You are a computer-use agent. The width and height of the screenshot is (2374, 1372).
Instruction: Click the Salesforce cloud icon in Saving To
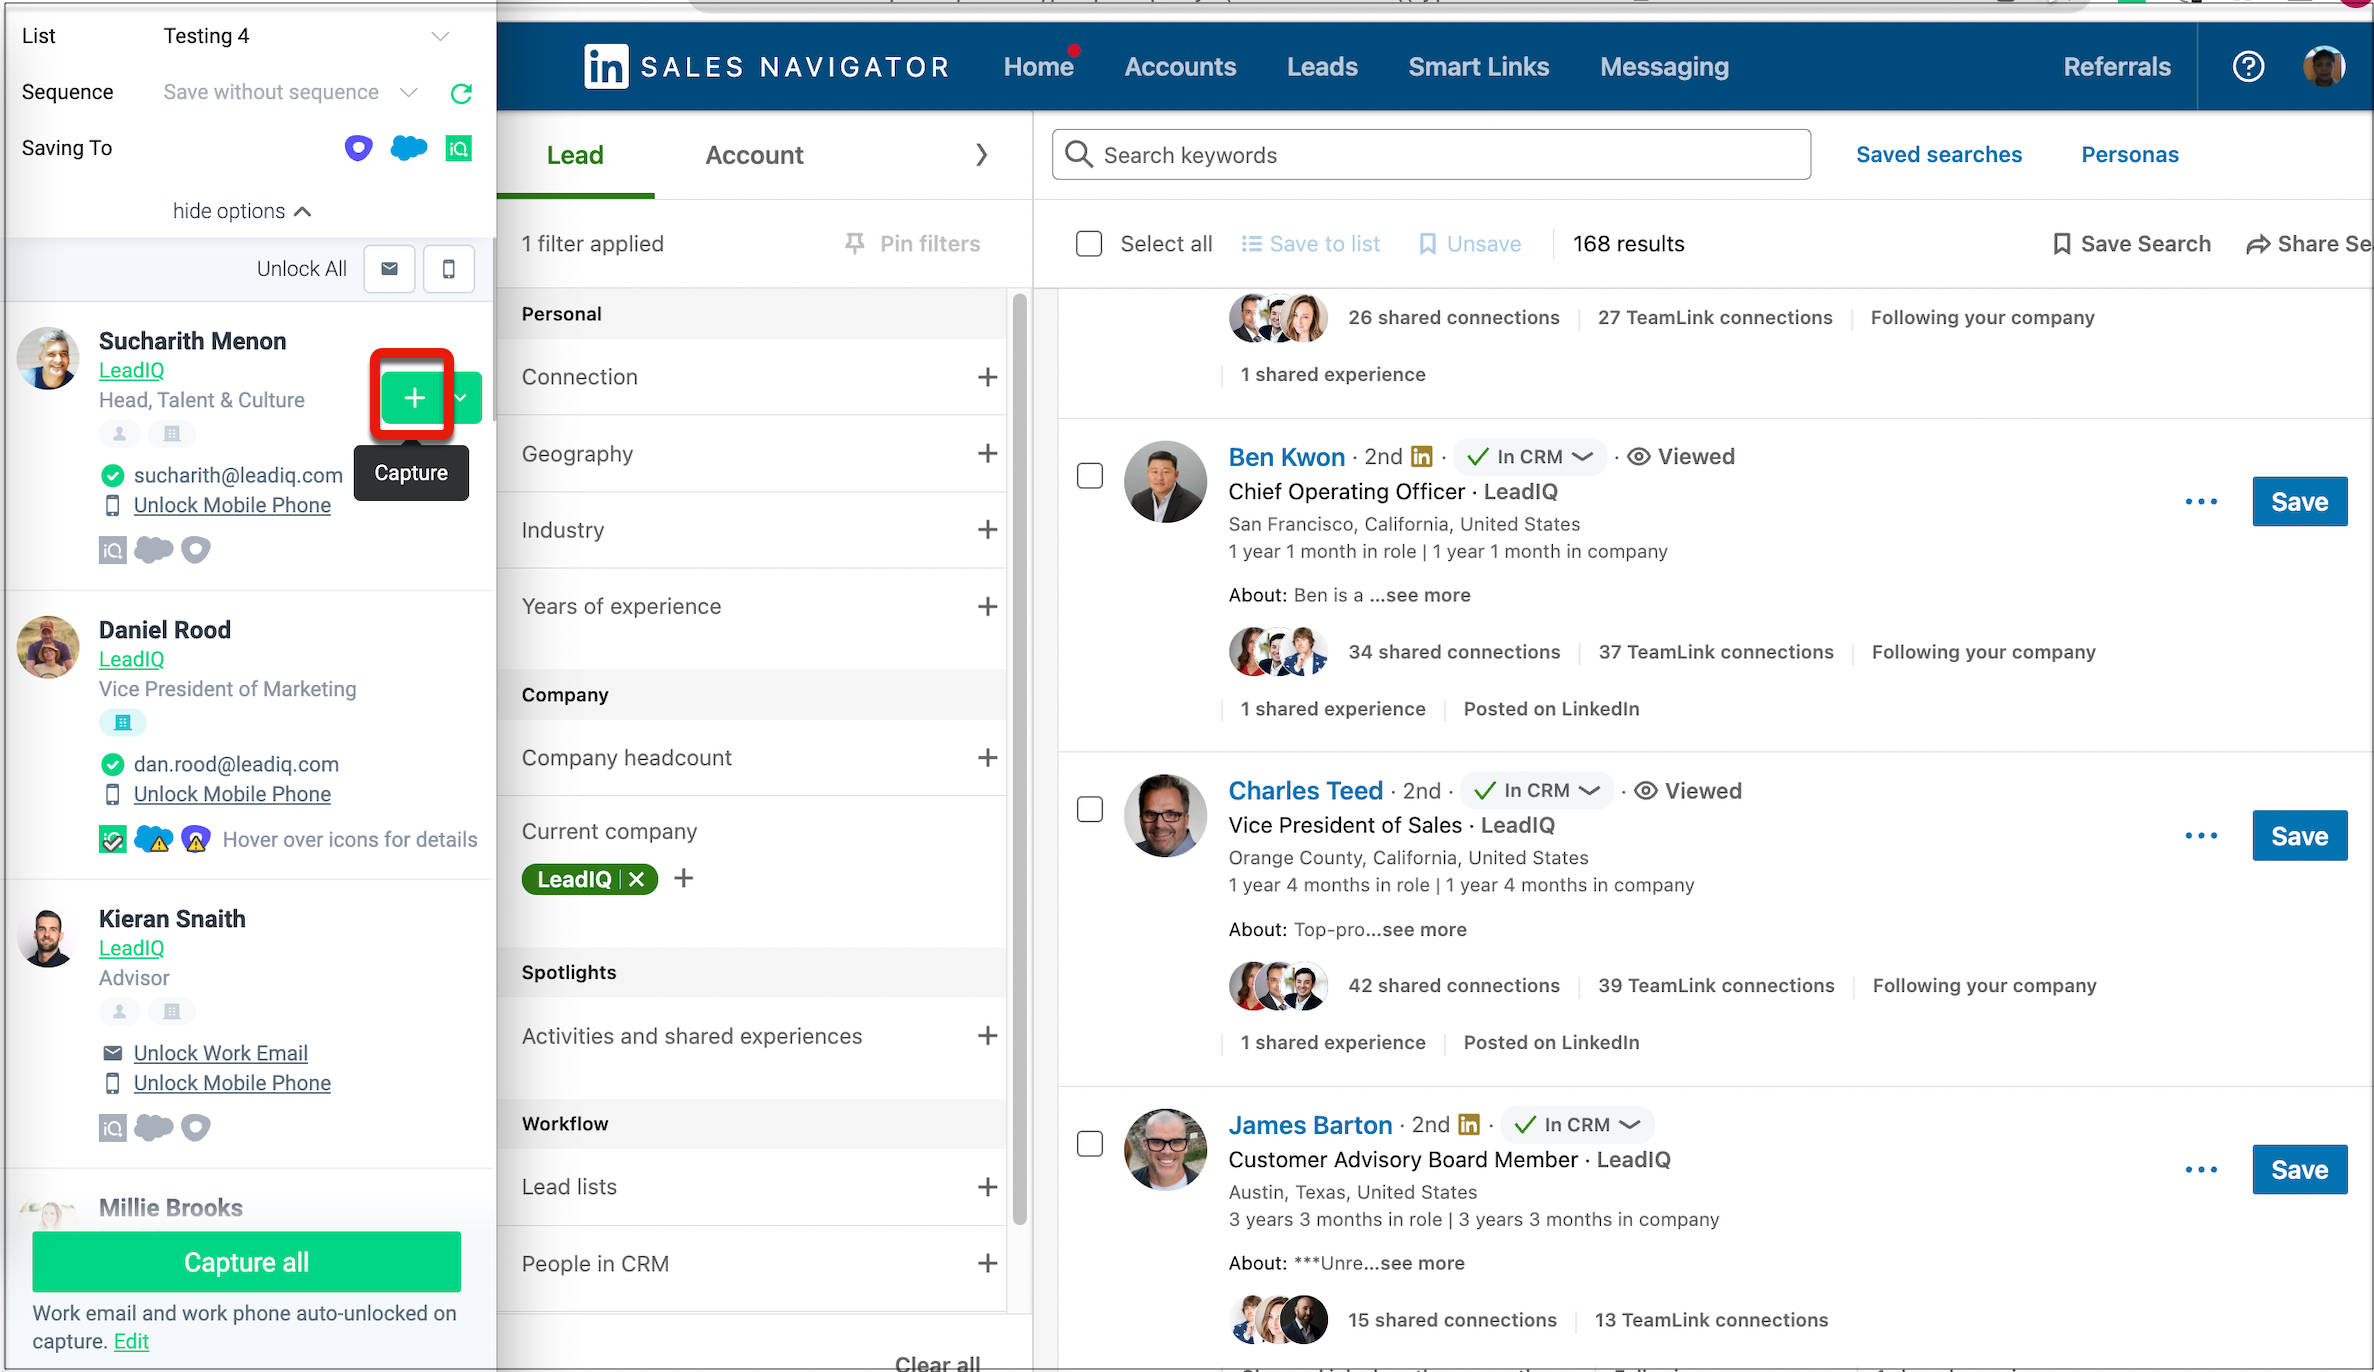408,148
